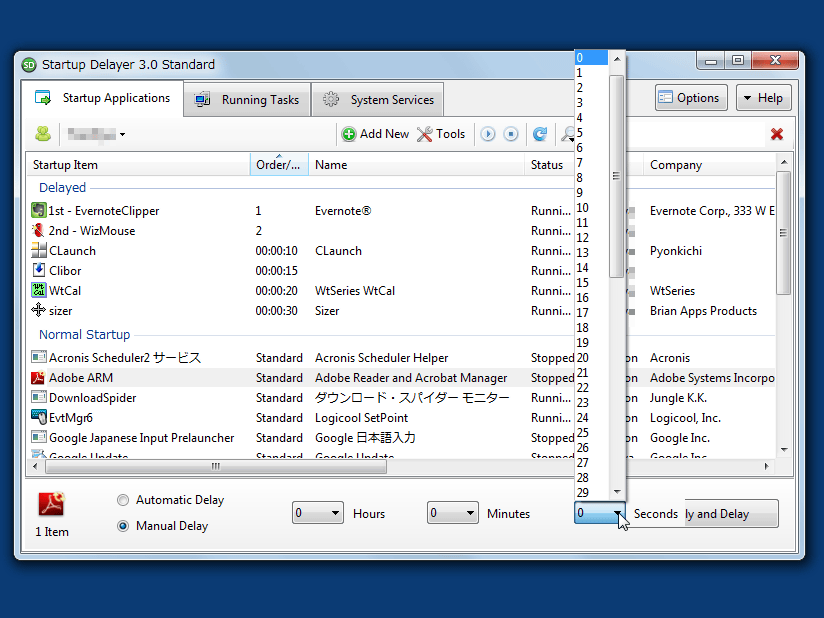Switch to the System Services tab
Viewport: 824px width, 618px height.
(x=378, y=100)
